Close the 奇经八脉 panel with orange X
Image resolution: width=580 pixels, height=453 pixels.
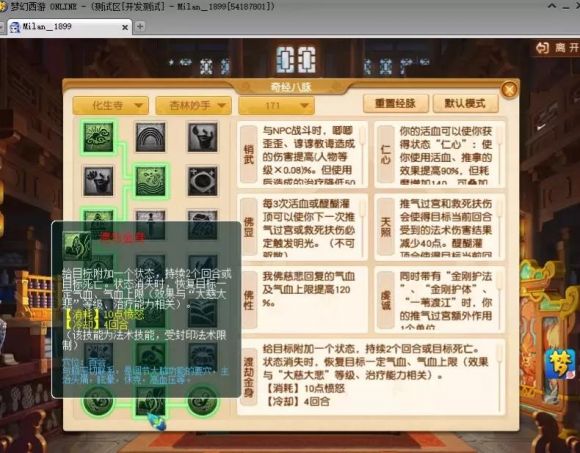pos(509,89)
